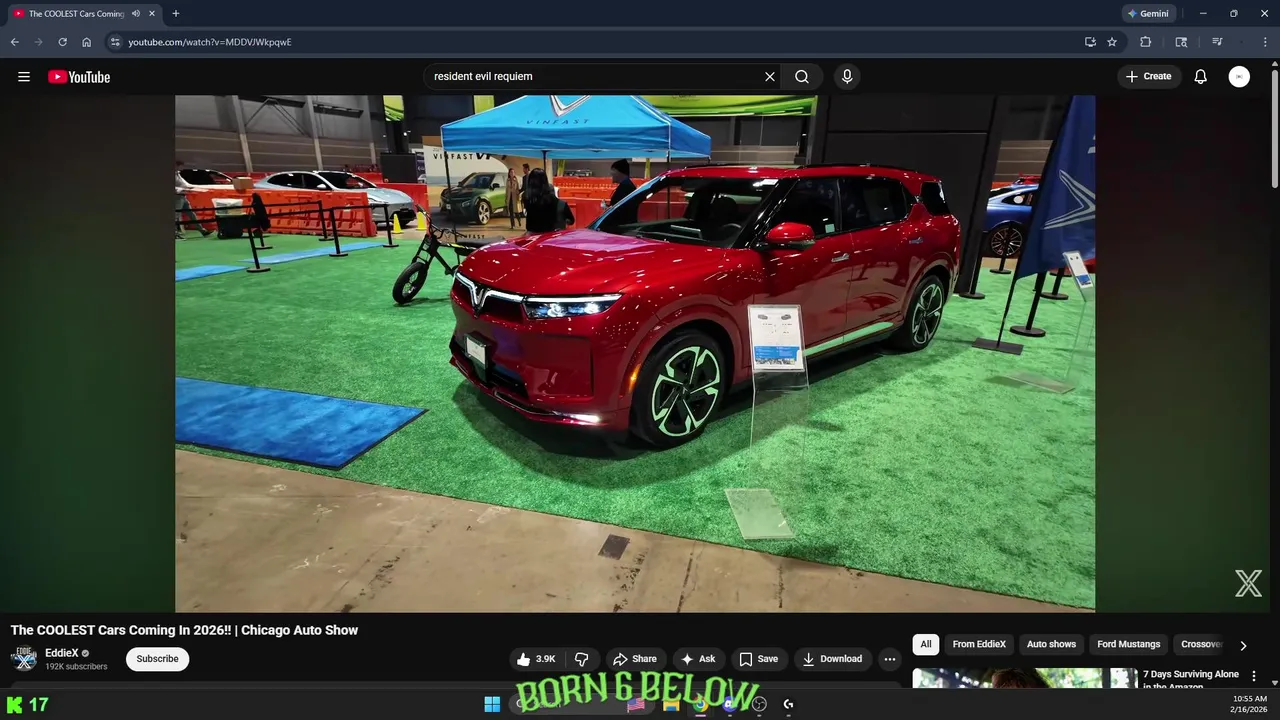Viewport: 1280px width, 720px height.
Task: Select the From EddieX chip
Action: (x=979, y=644)
